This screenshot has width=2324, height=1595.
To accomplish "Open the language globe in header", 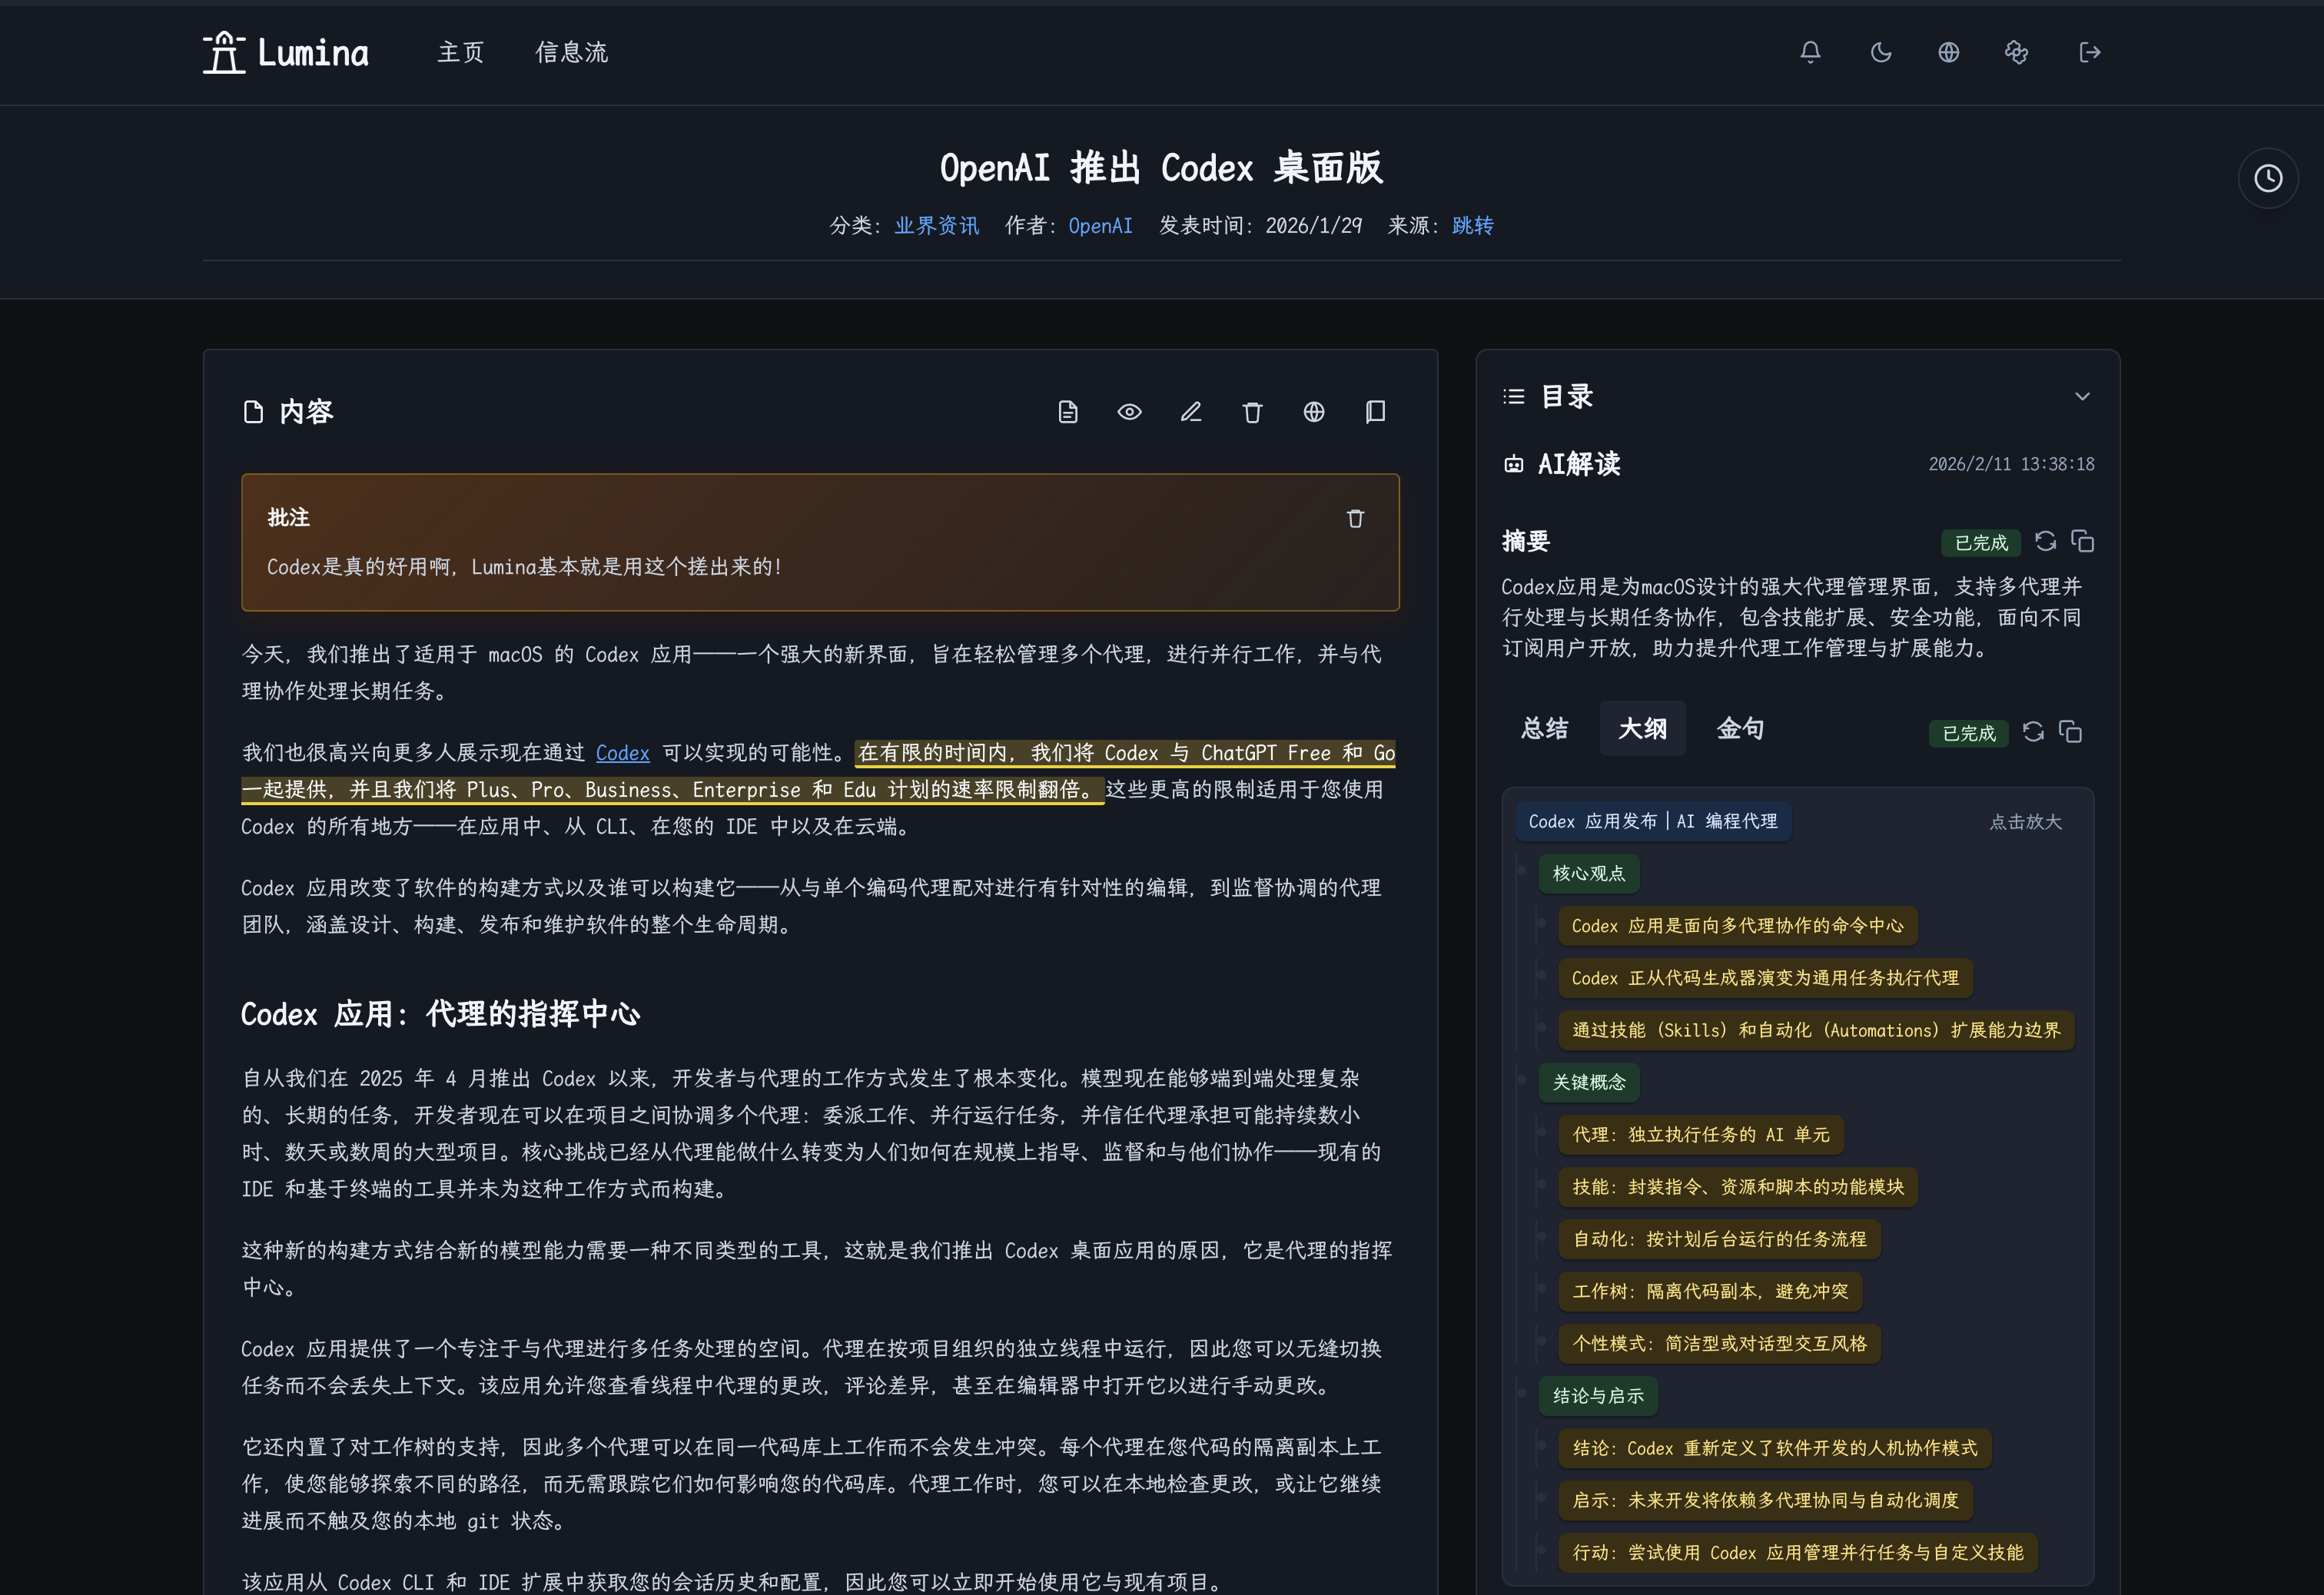I will (x=1948, y=52).
